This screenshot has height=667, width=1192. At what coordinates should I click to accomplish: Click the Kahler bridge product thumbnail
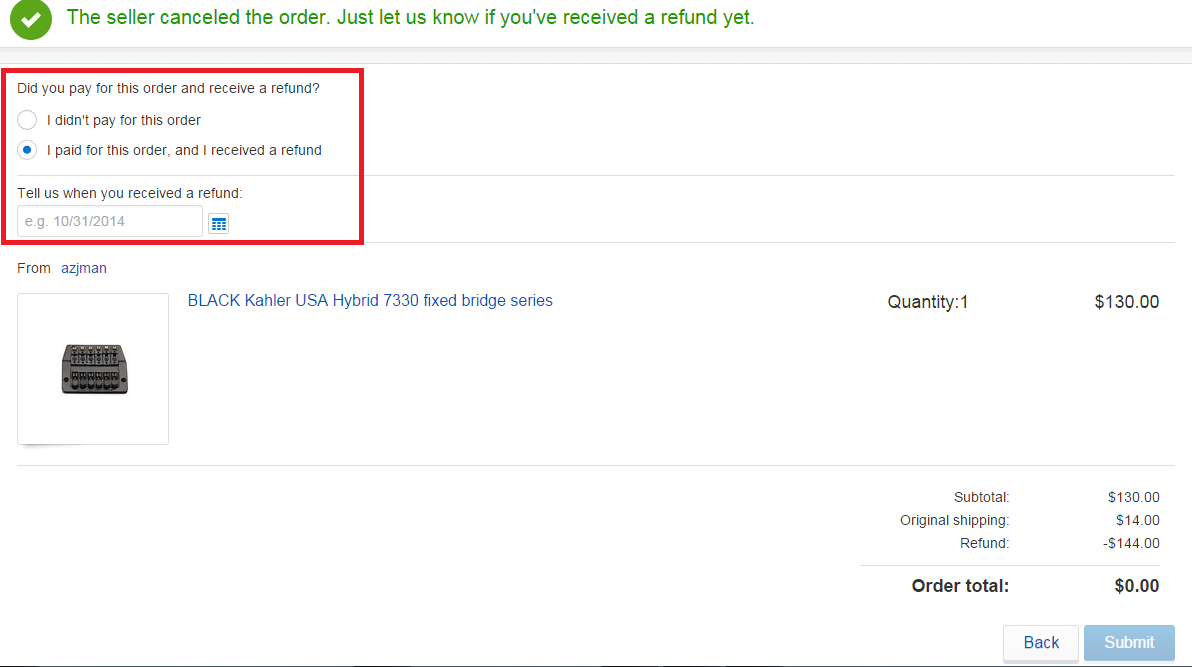(x=94, y=369)
